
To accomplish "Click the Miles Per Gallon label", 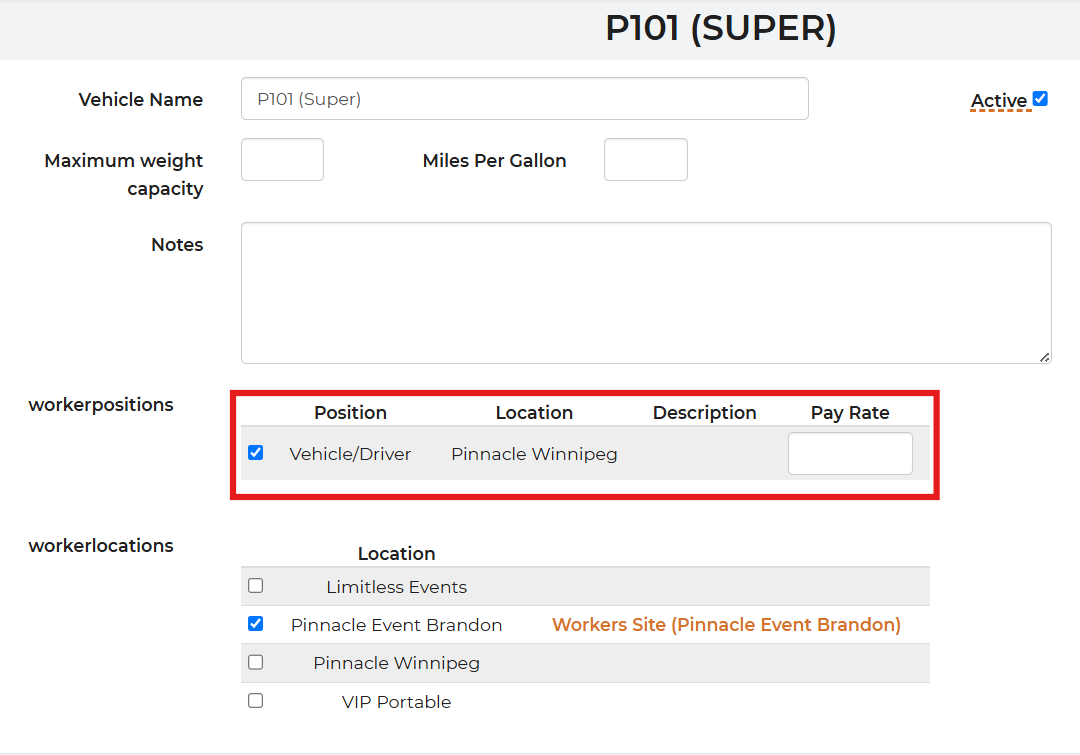I will pyautogui.click(x=494, y=161).
